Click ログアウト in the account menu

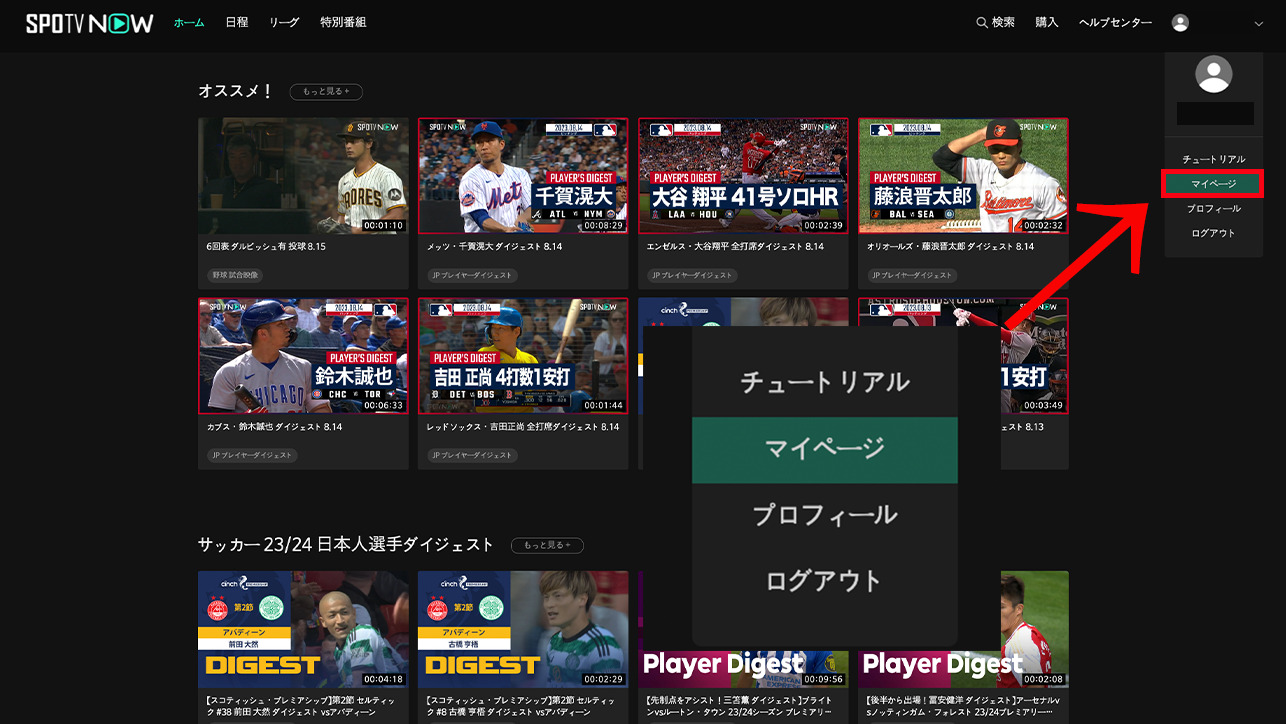coord(1213,232)
